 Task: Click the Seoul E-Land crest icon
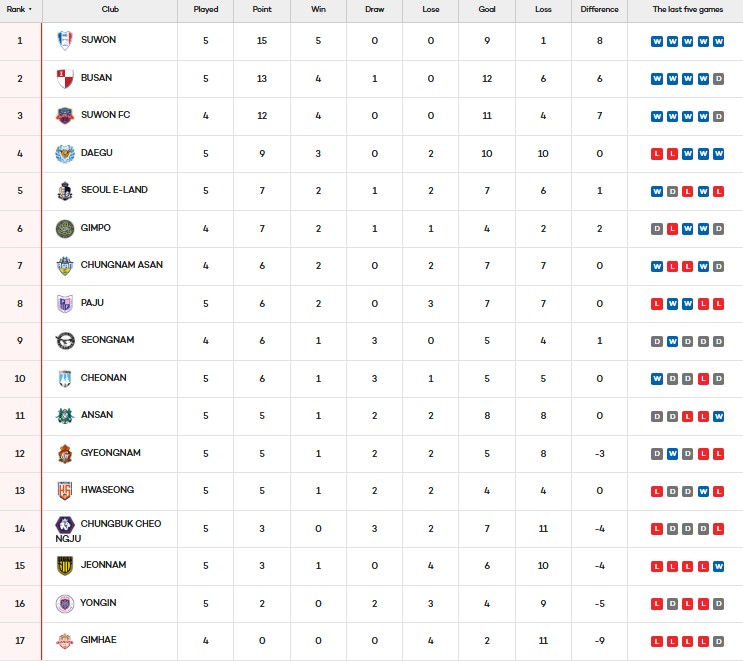click(x=65, y=190)
